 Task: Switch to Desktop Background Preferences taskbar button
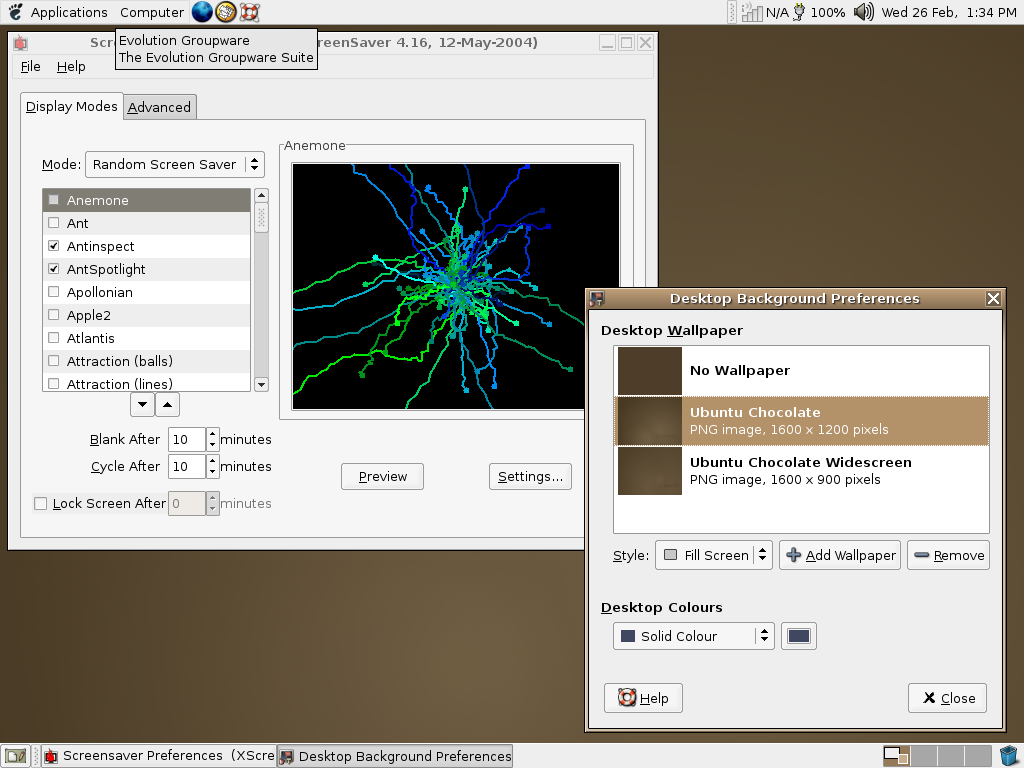click(395, 756)
